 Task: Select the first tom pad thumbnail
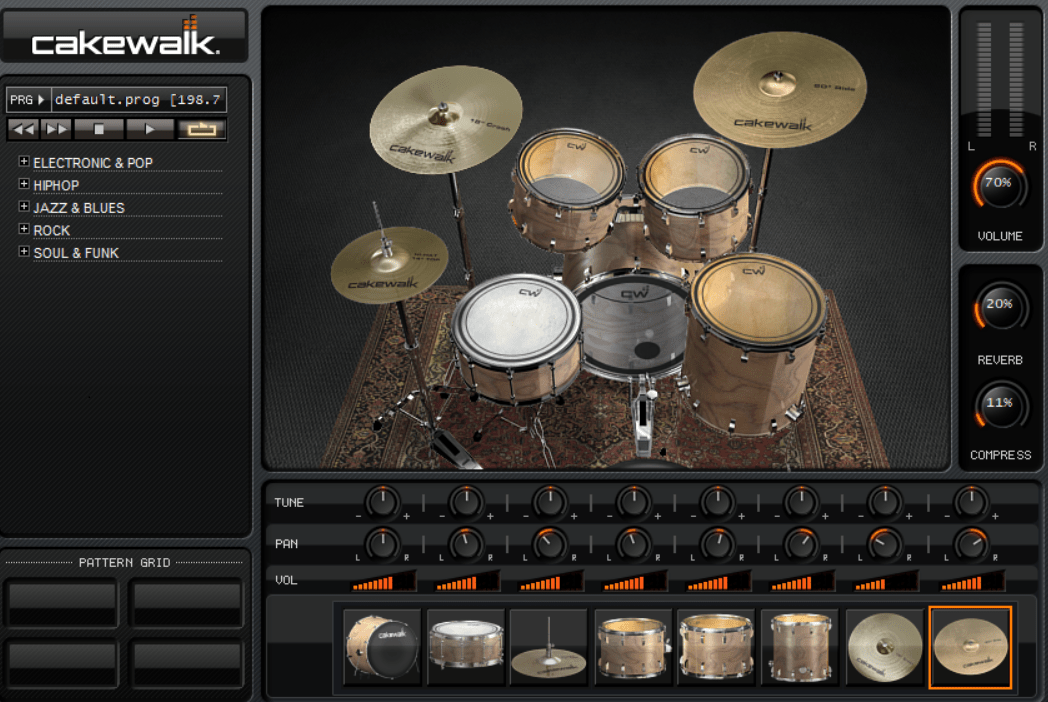(x=633, y=647)
